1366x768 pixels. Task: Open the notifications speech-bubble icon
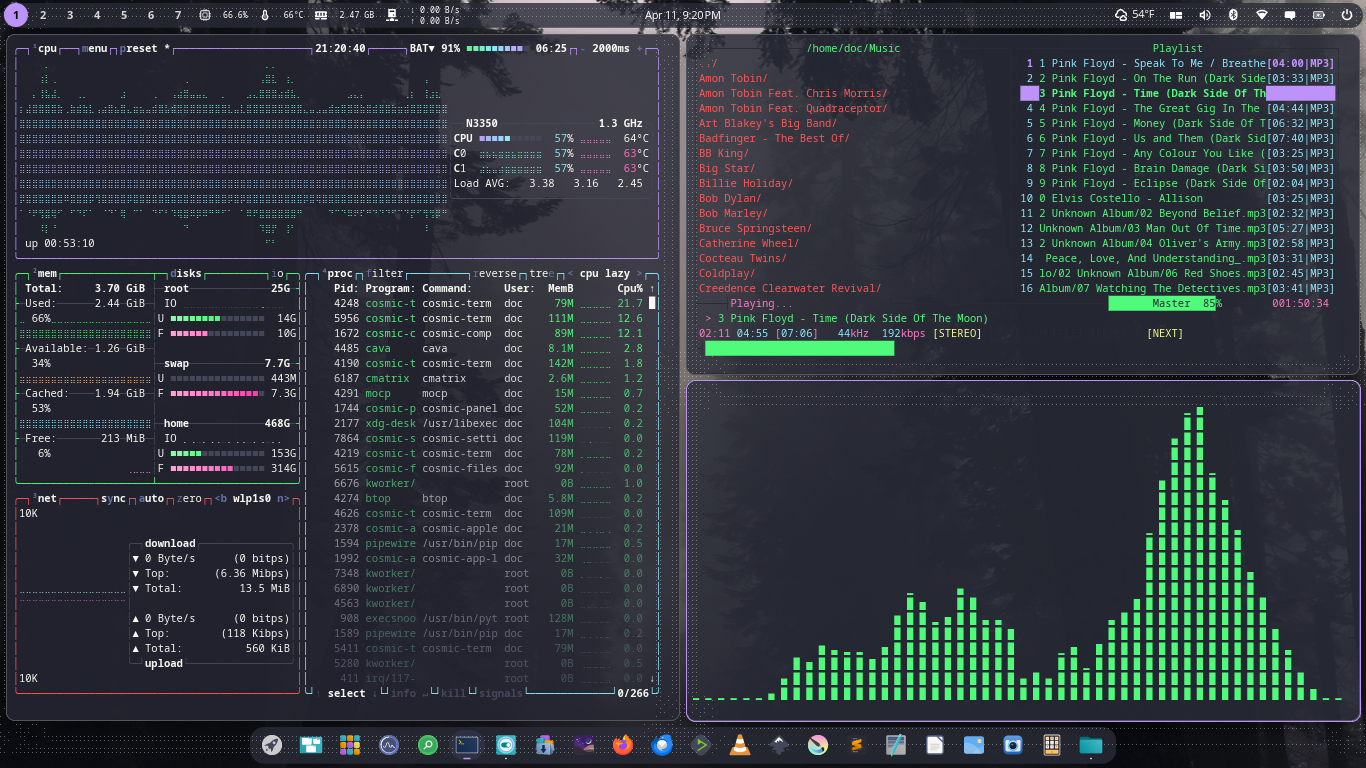click(1291, 15)
